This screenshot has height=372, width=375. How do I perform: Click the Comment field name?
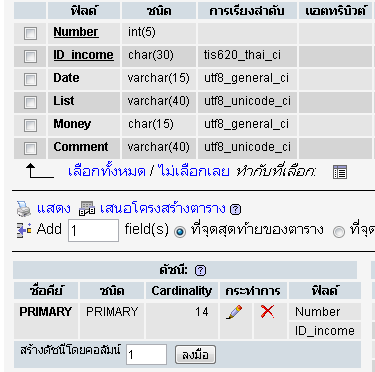(81, 147)
